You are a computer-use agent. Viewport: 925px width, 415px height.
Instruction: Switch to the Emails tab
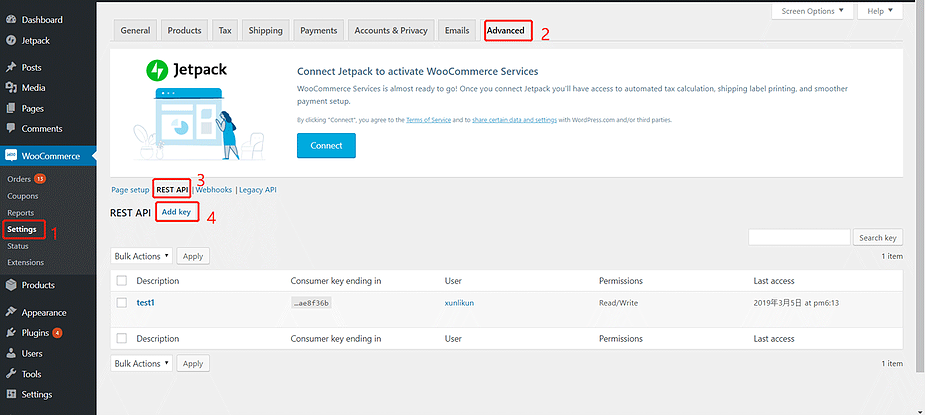tap(457, 30)
